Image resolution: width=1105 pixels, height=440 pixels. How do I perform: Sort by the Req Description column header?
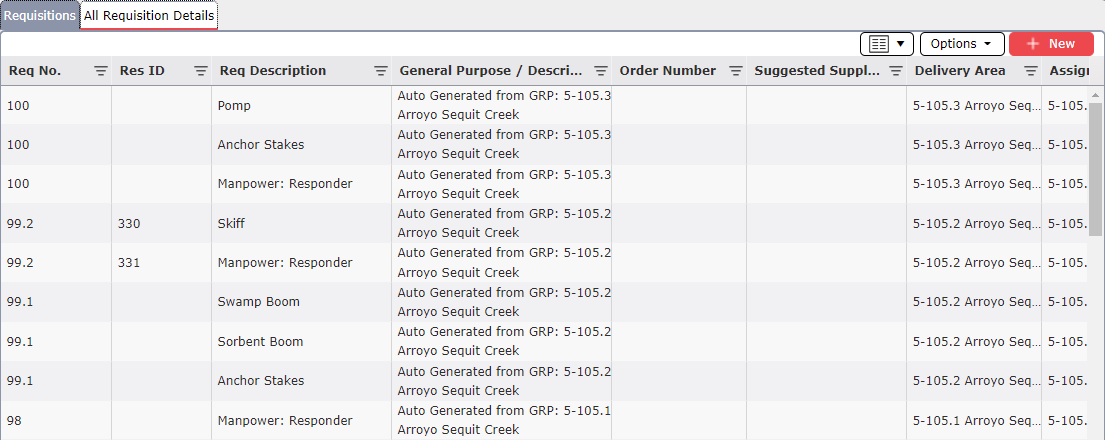273,71
